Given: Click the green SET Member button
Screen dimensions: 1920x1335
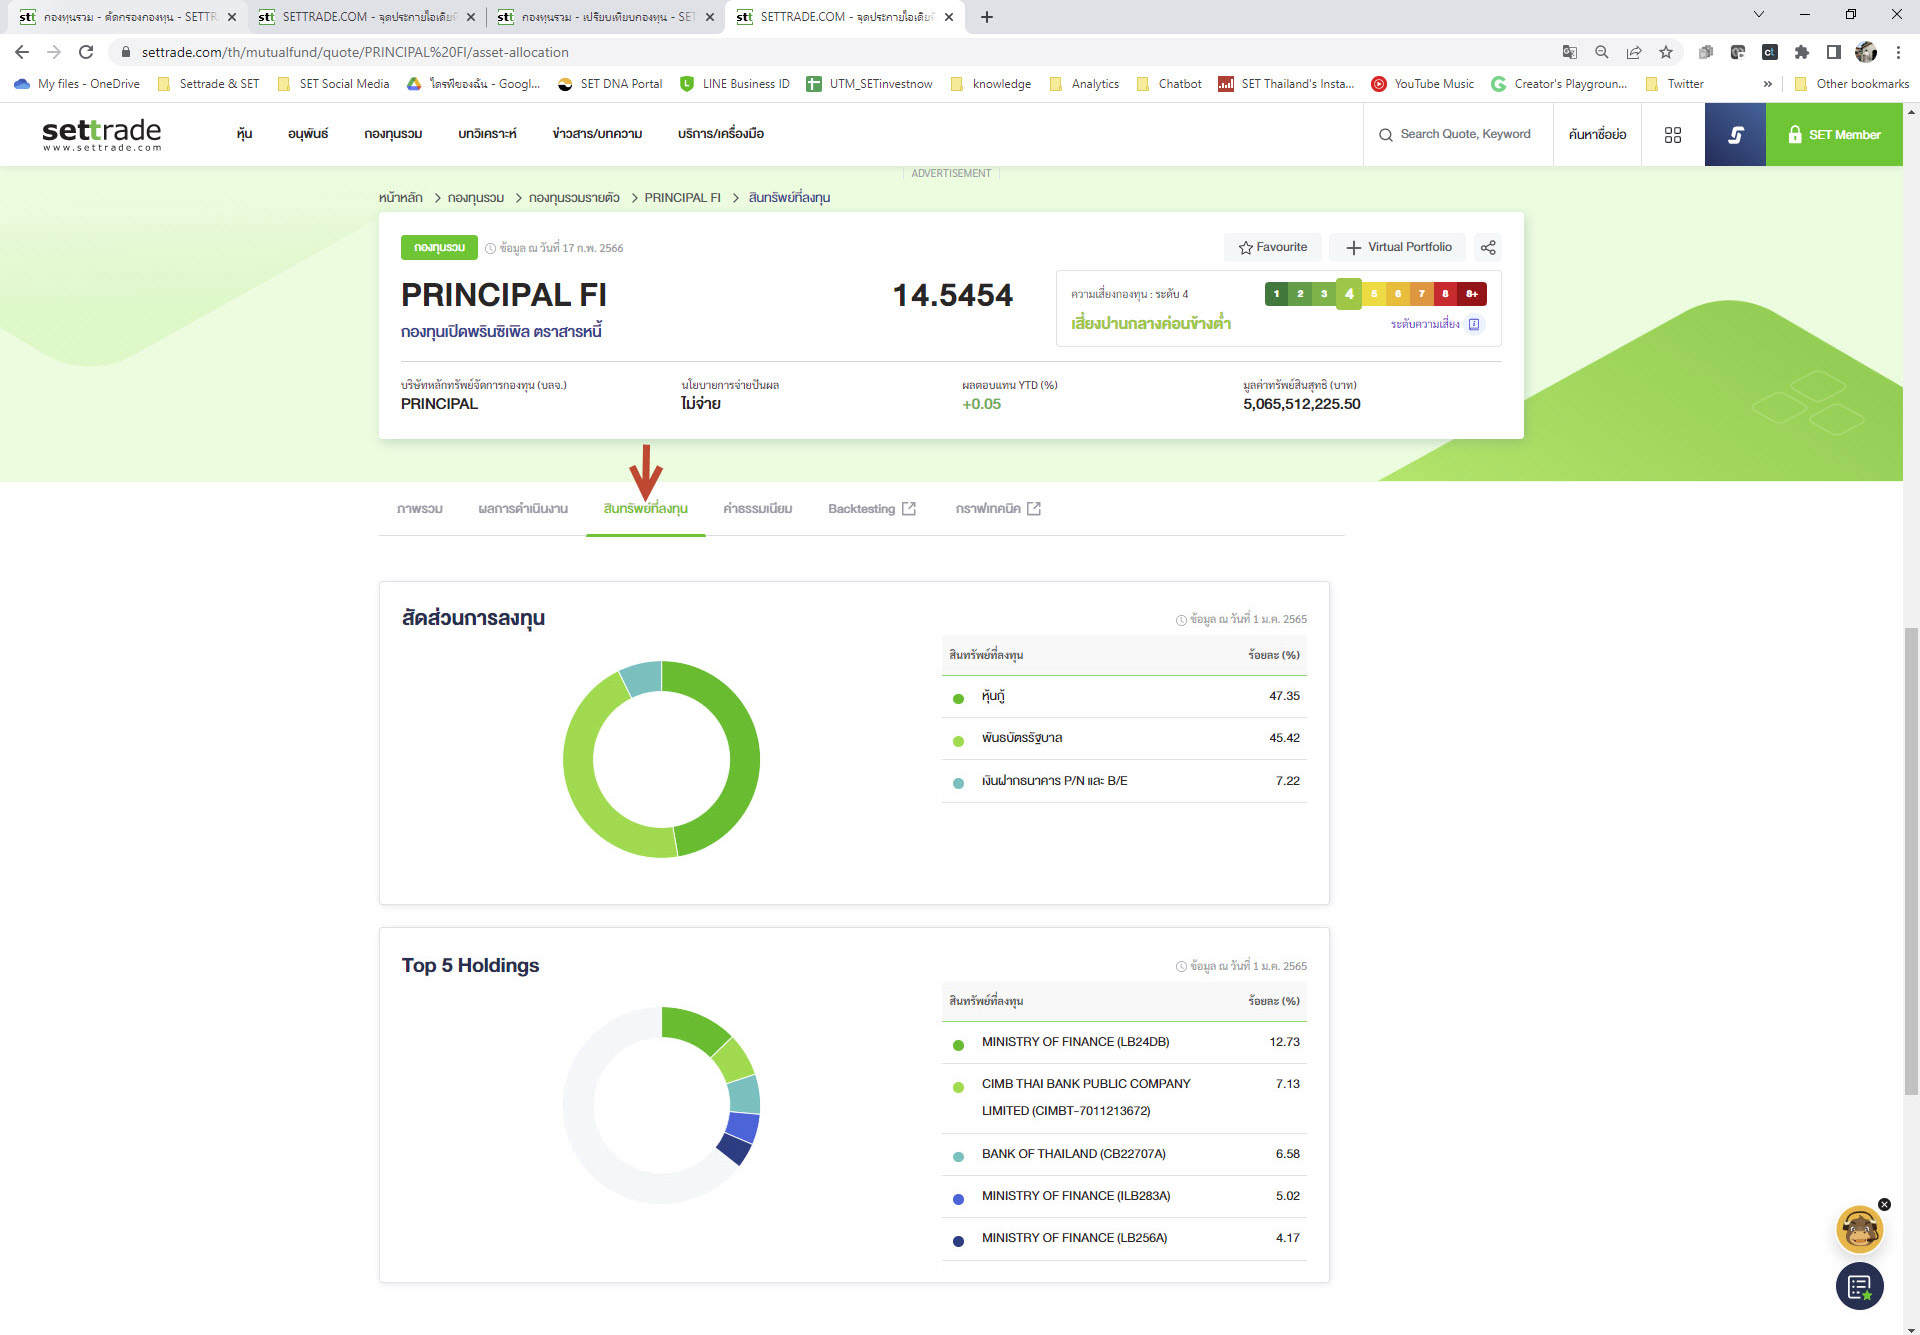Looking at the screenshot, I should point(1835,134).
